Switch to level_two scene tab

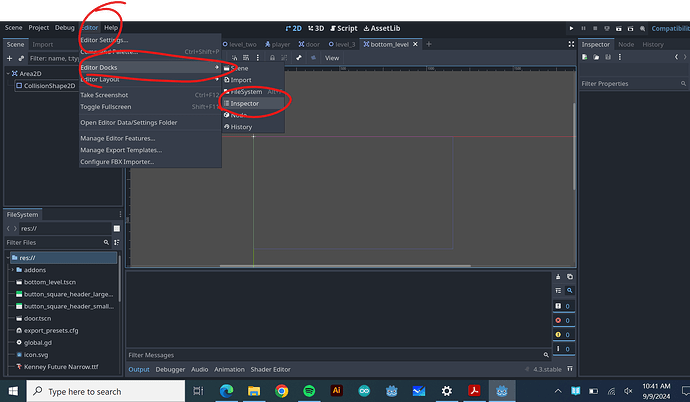point(240,44)
